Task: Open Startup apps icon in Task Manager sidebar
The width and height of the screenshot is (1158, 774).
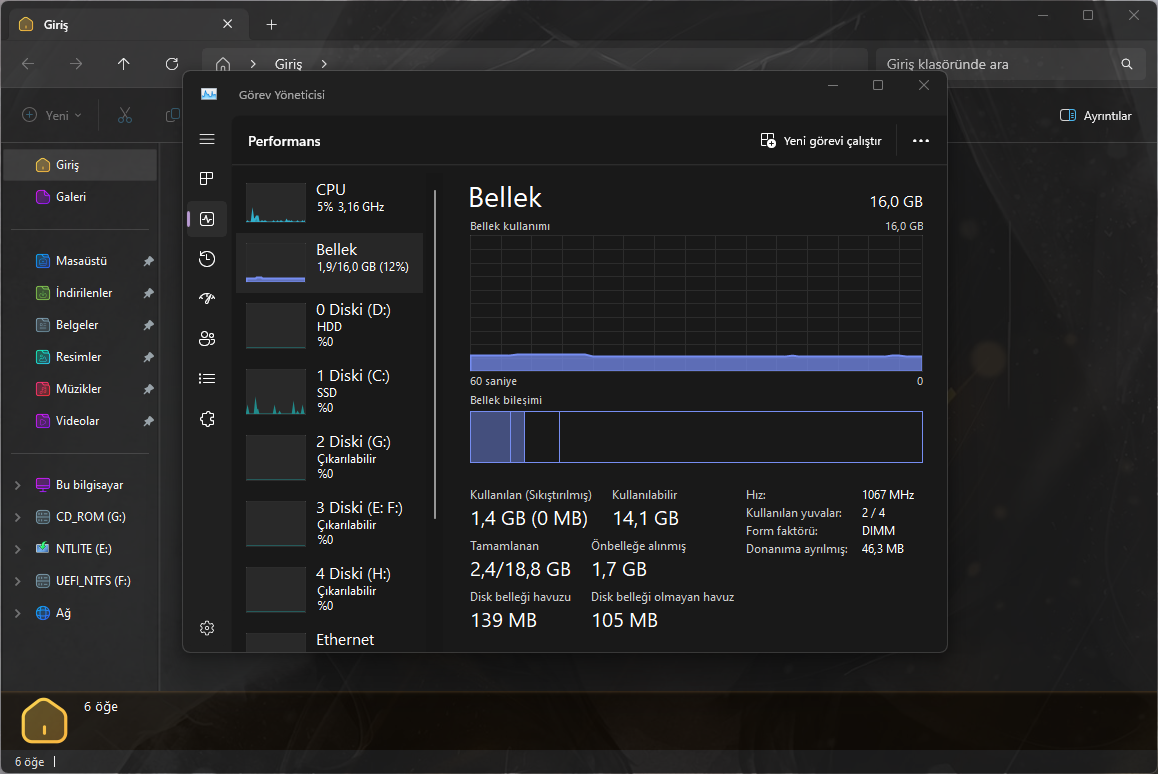Action: (207, 298)
